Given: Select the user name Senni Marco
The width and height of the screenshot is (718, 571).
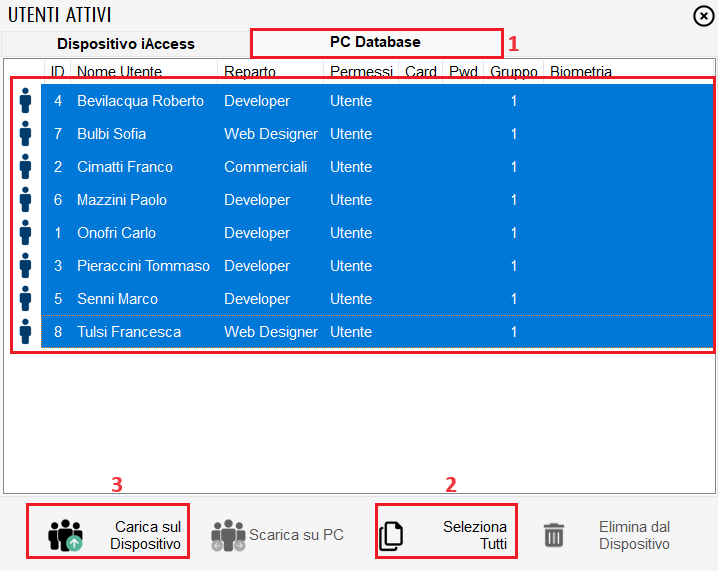Looking at the screenshot, I should [x=117, y=299].
